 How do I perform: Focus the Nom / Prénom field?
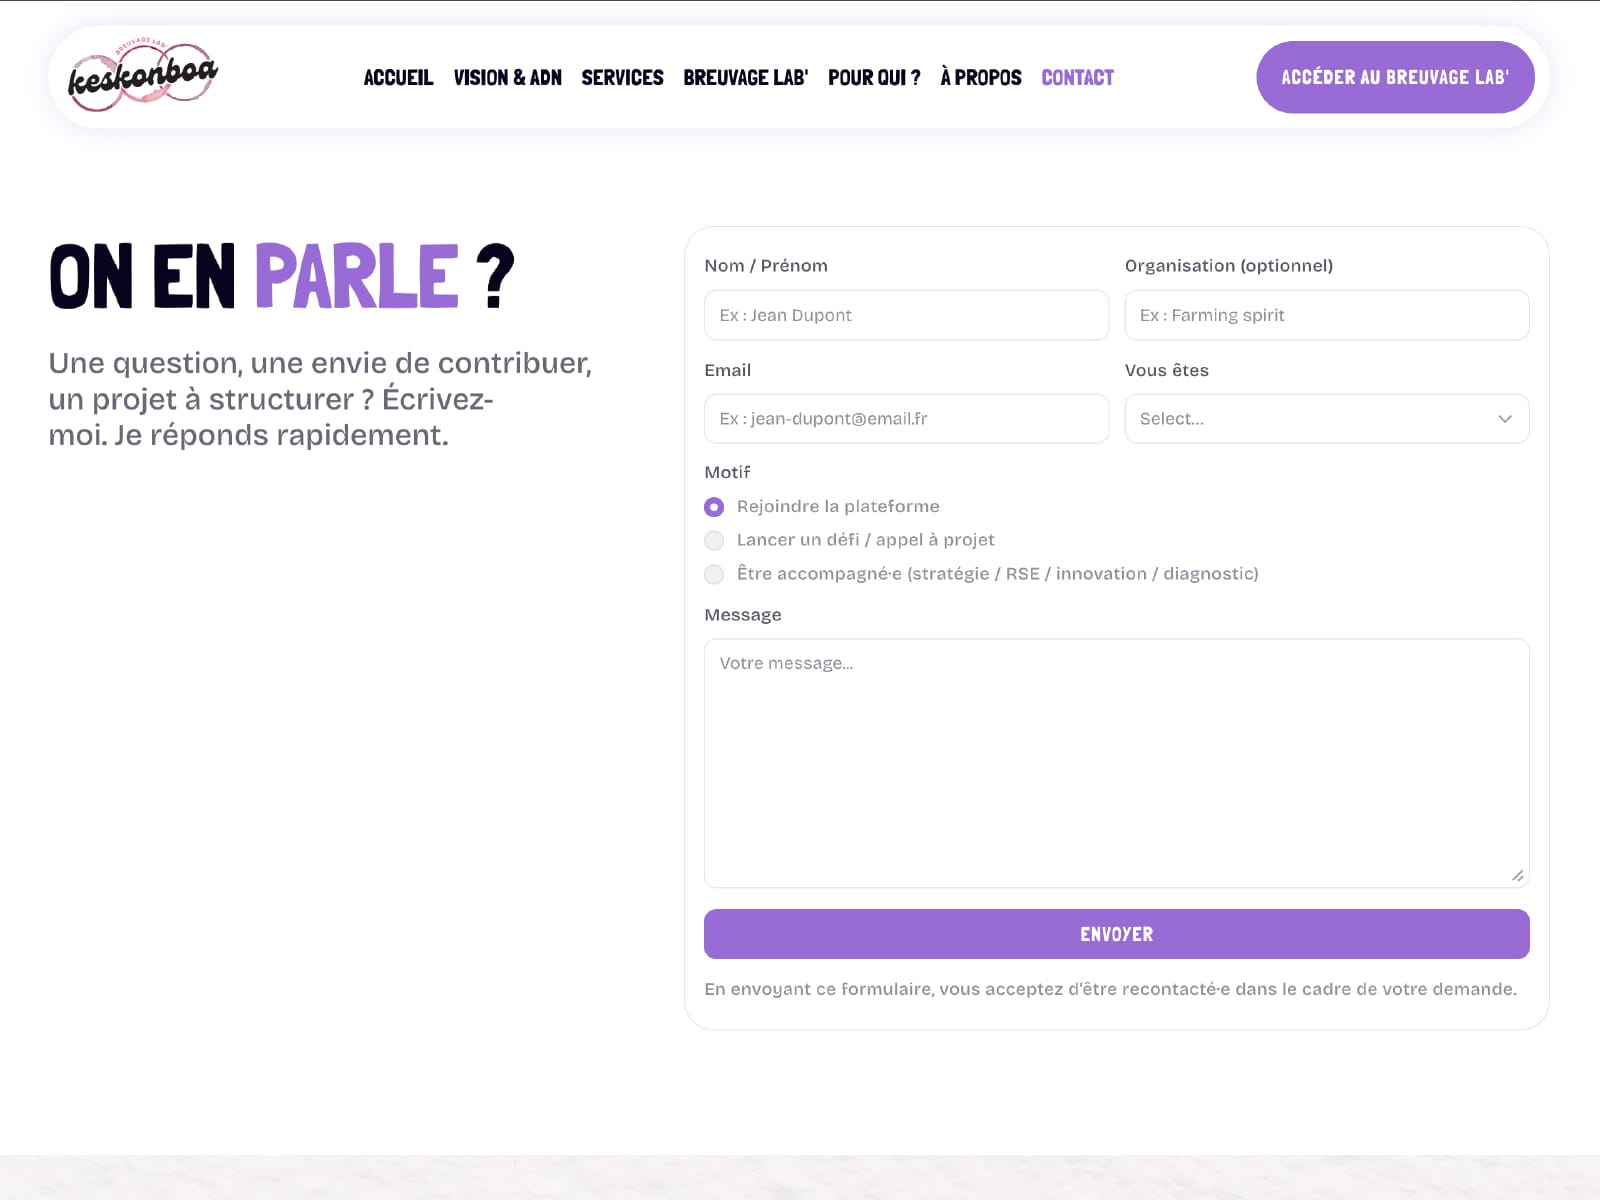click(906, 315)
